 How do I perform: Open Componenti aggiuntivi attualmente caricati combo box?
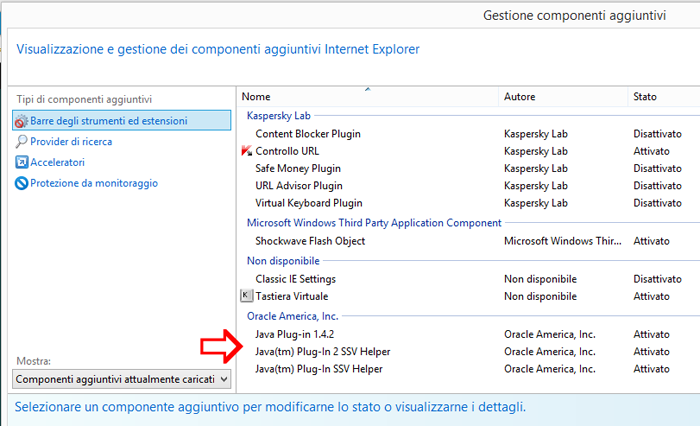(x=121, y=380)
